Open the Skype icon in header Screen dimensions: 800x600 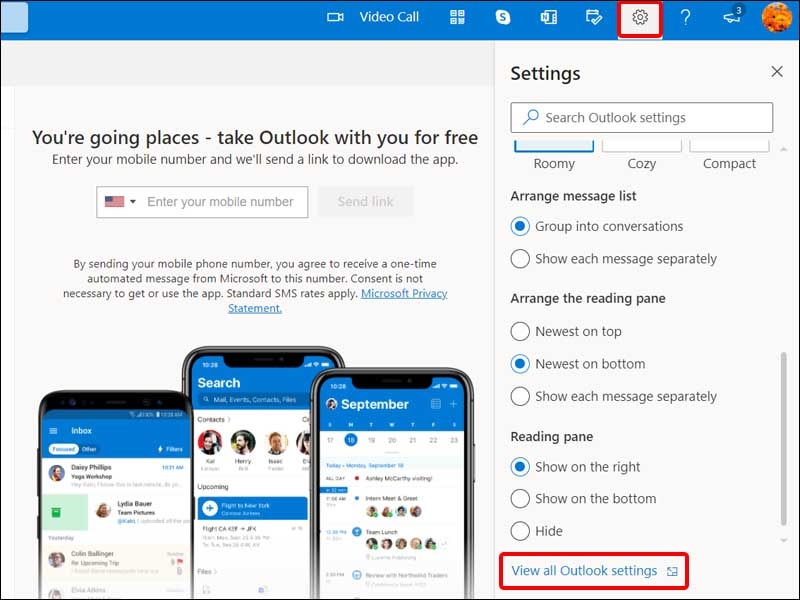(x=503, y=17)
